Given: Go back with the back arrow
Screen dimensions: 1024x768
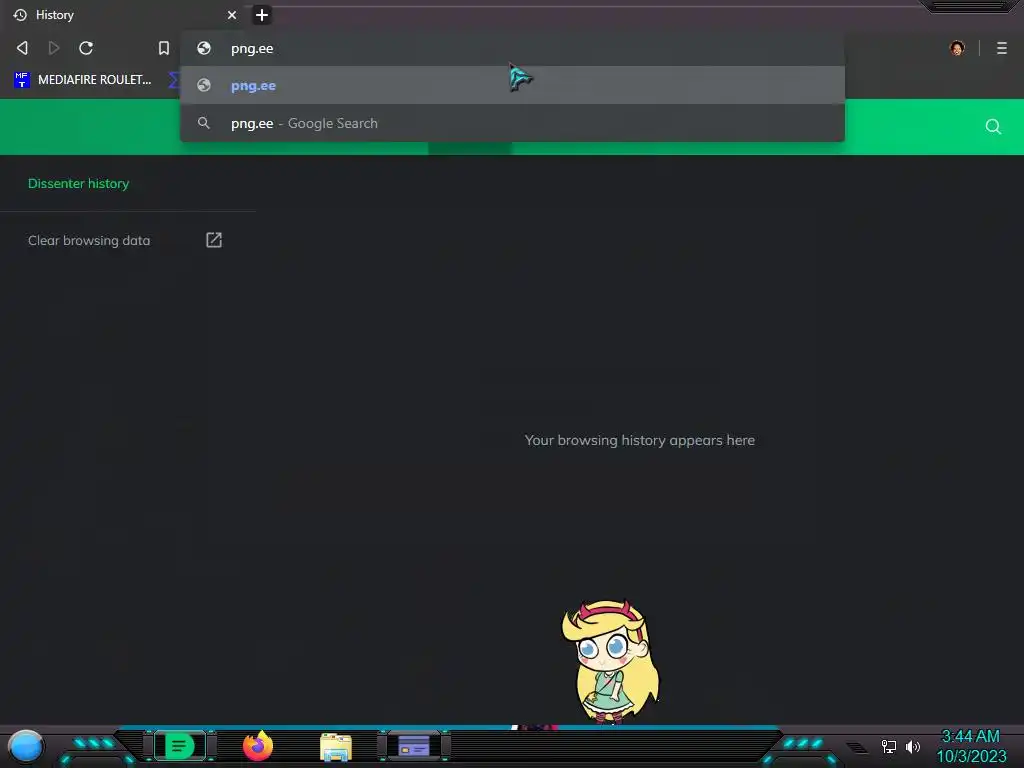Looking at the screenshot, I should coord(22,48).
